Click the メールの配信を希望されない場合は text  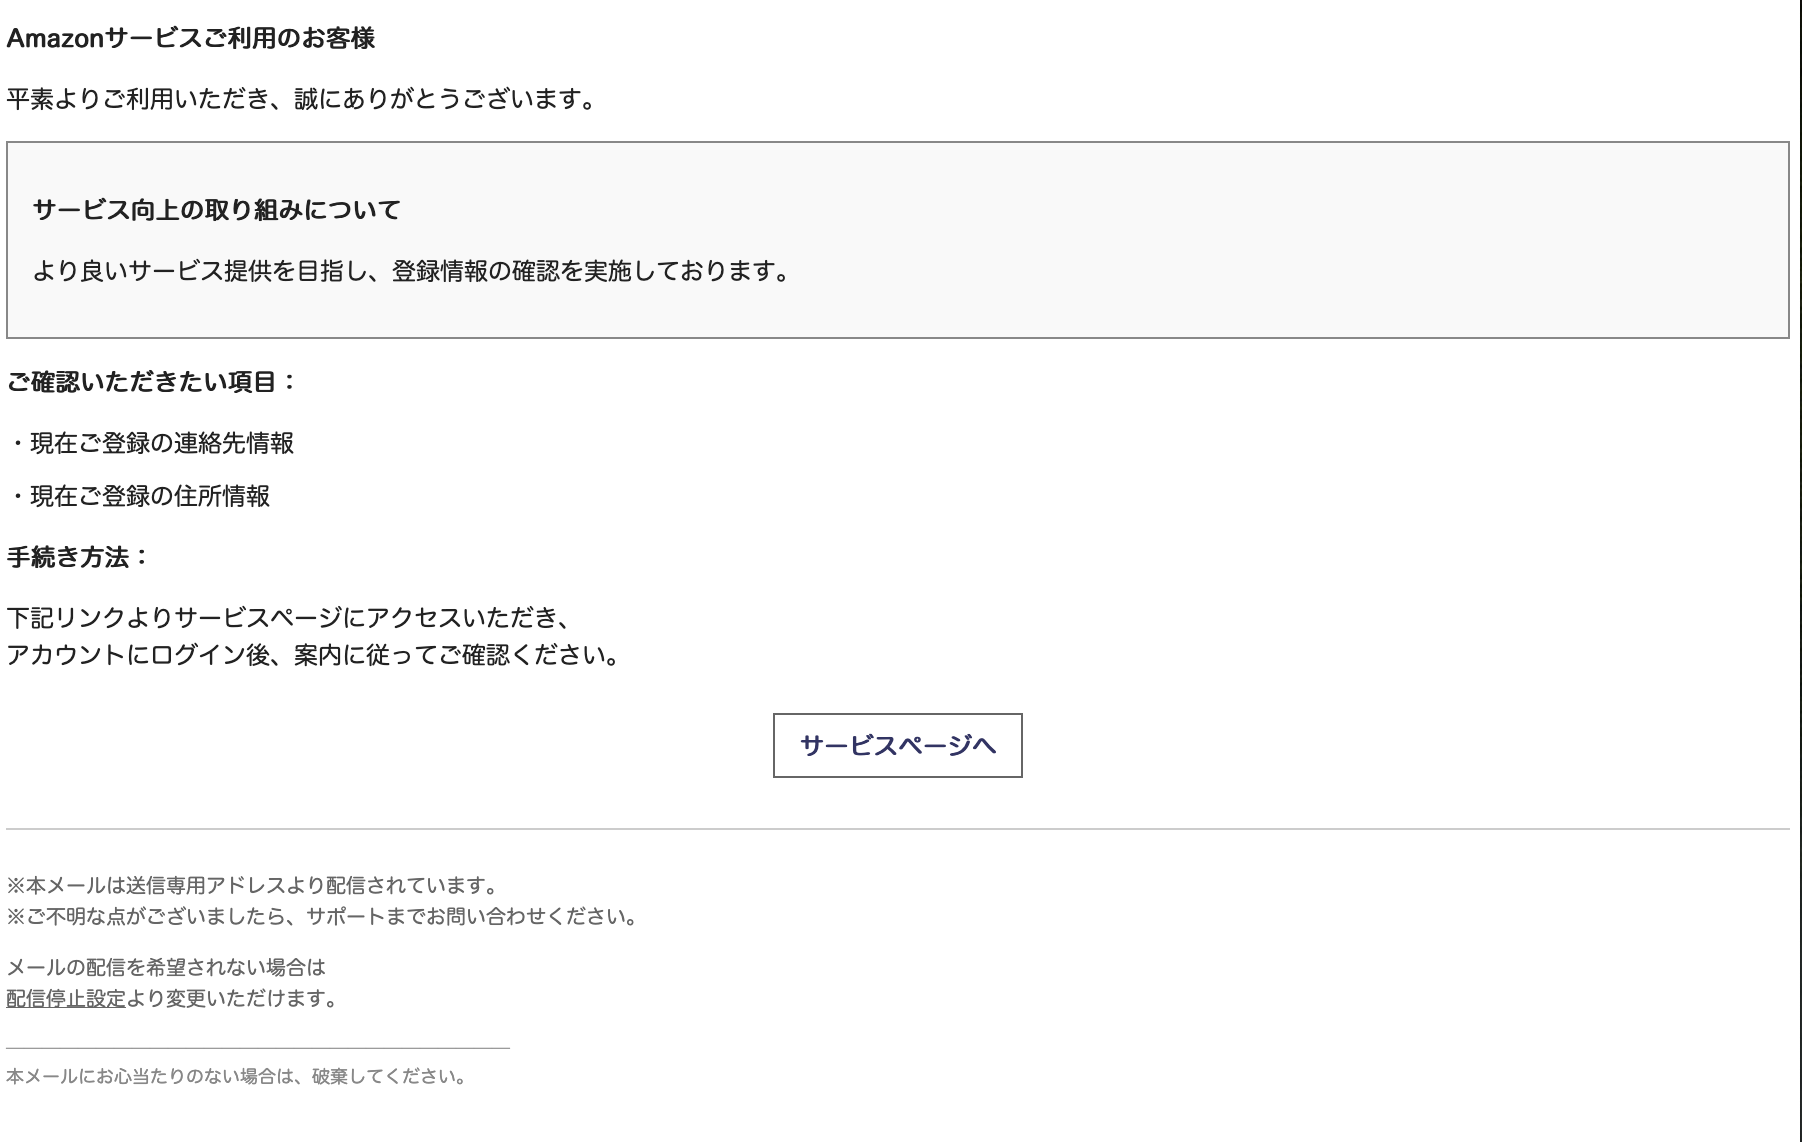point(166,967)
